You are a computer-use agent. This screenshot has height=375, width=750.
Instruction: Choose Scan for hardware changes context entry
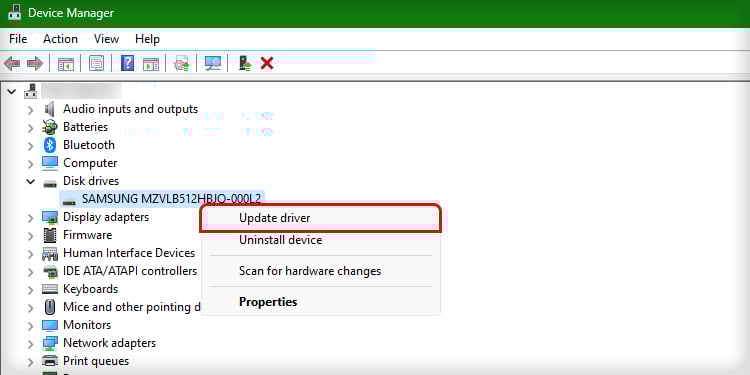coord(320,271)
